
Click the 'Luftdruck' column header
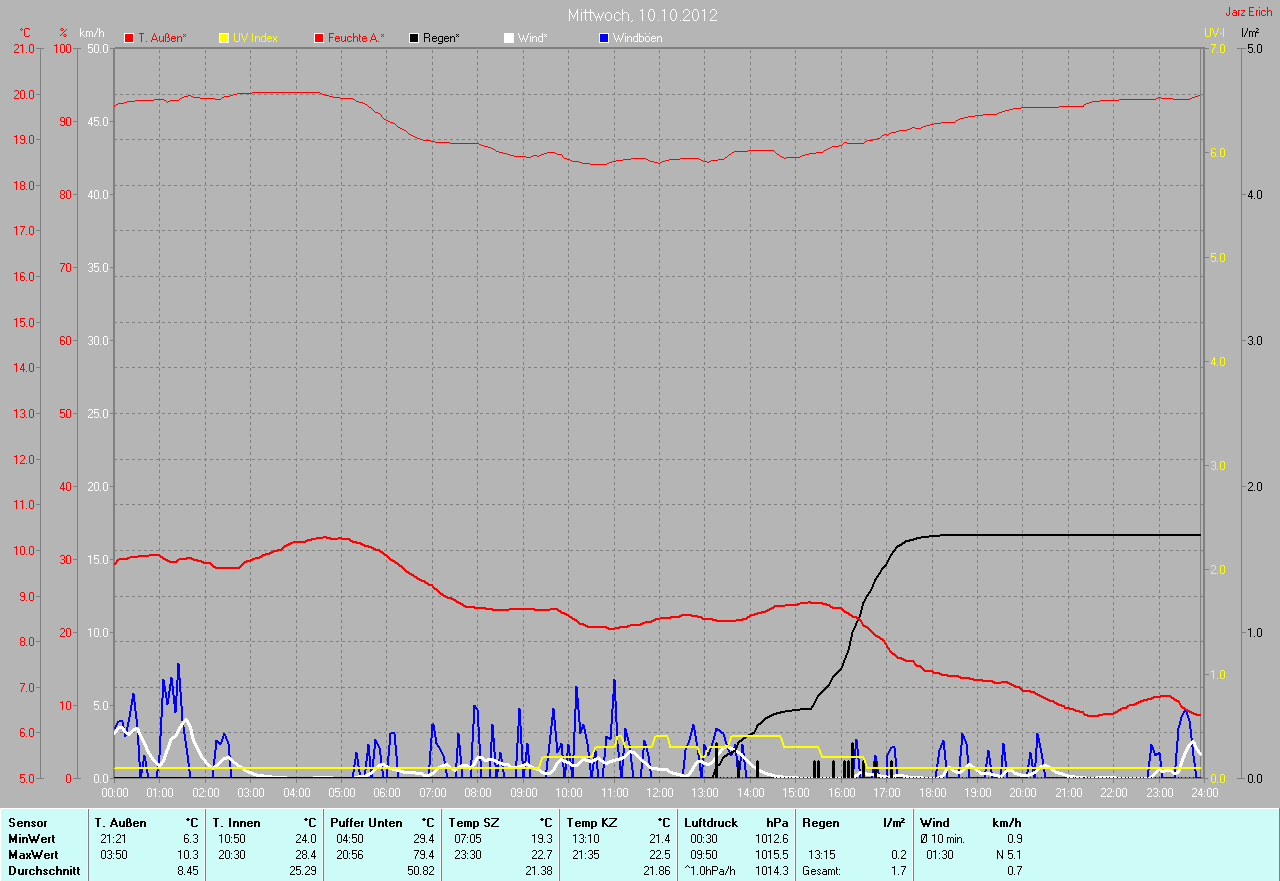click(710, 823)
